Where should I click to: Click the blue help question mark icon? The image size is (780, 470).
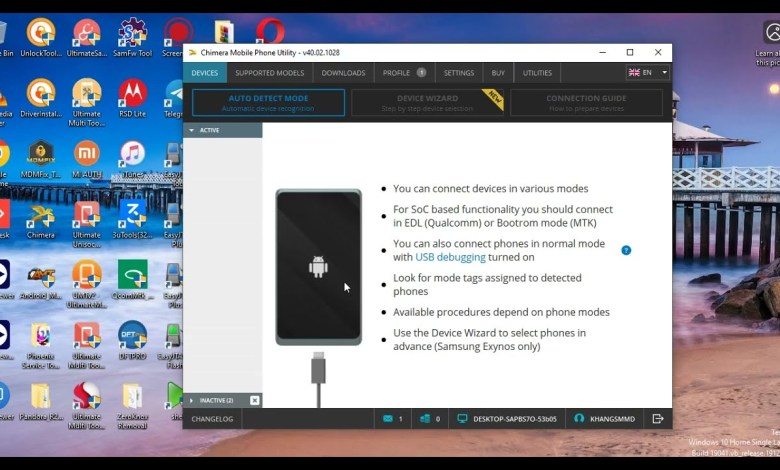(626, 250)
